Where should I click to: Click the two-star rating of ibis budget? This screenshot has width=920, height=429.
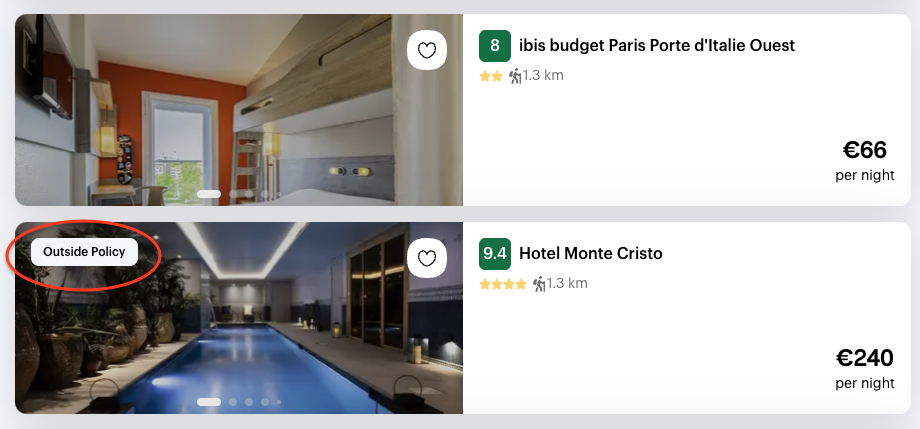pyautogui.click(x=490, y=76)
